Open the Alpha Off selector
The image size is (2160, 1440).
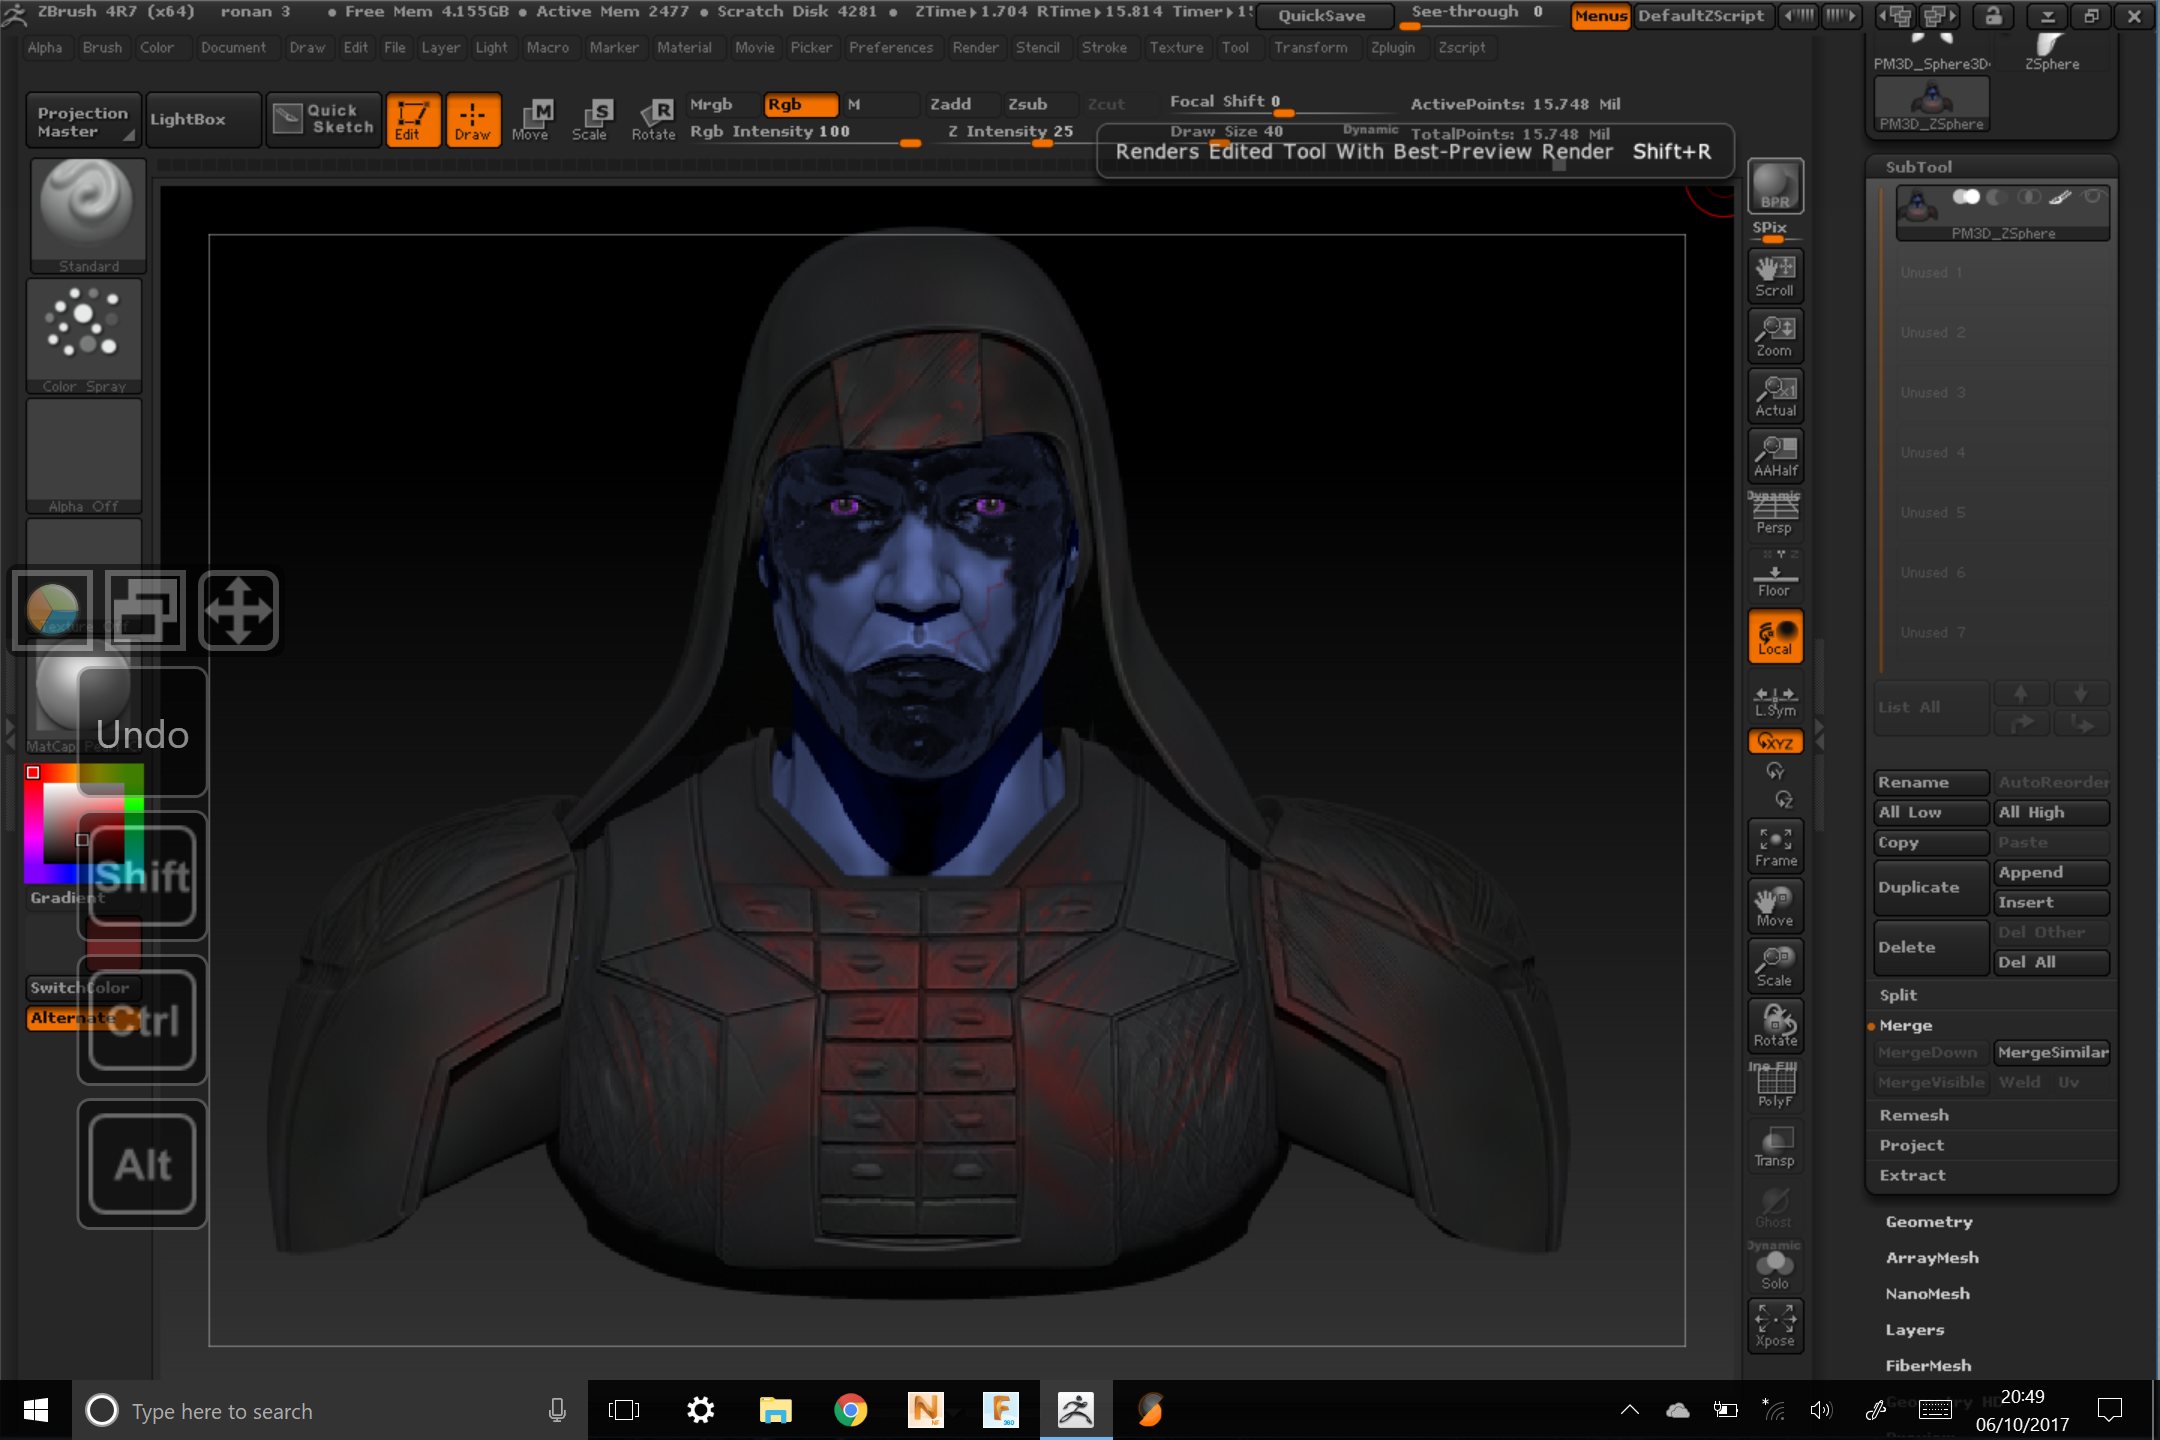[x=84, y=456]
